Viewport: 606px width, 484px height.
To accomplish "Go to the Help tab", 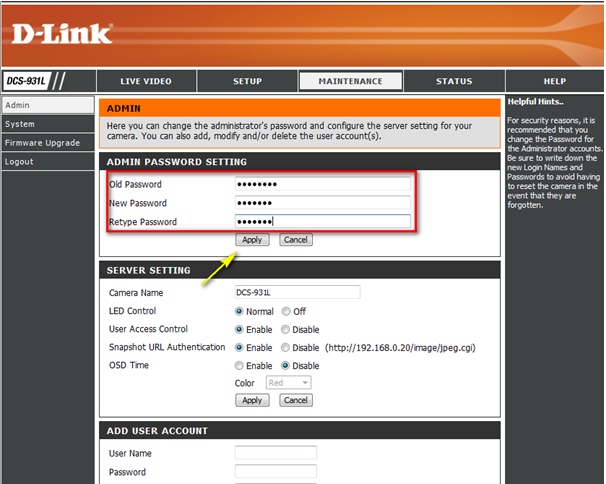I will coord(554,81).
